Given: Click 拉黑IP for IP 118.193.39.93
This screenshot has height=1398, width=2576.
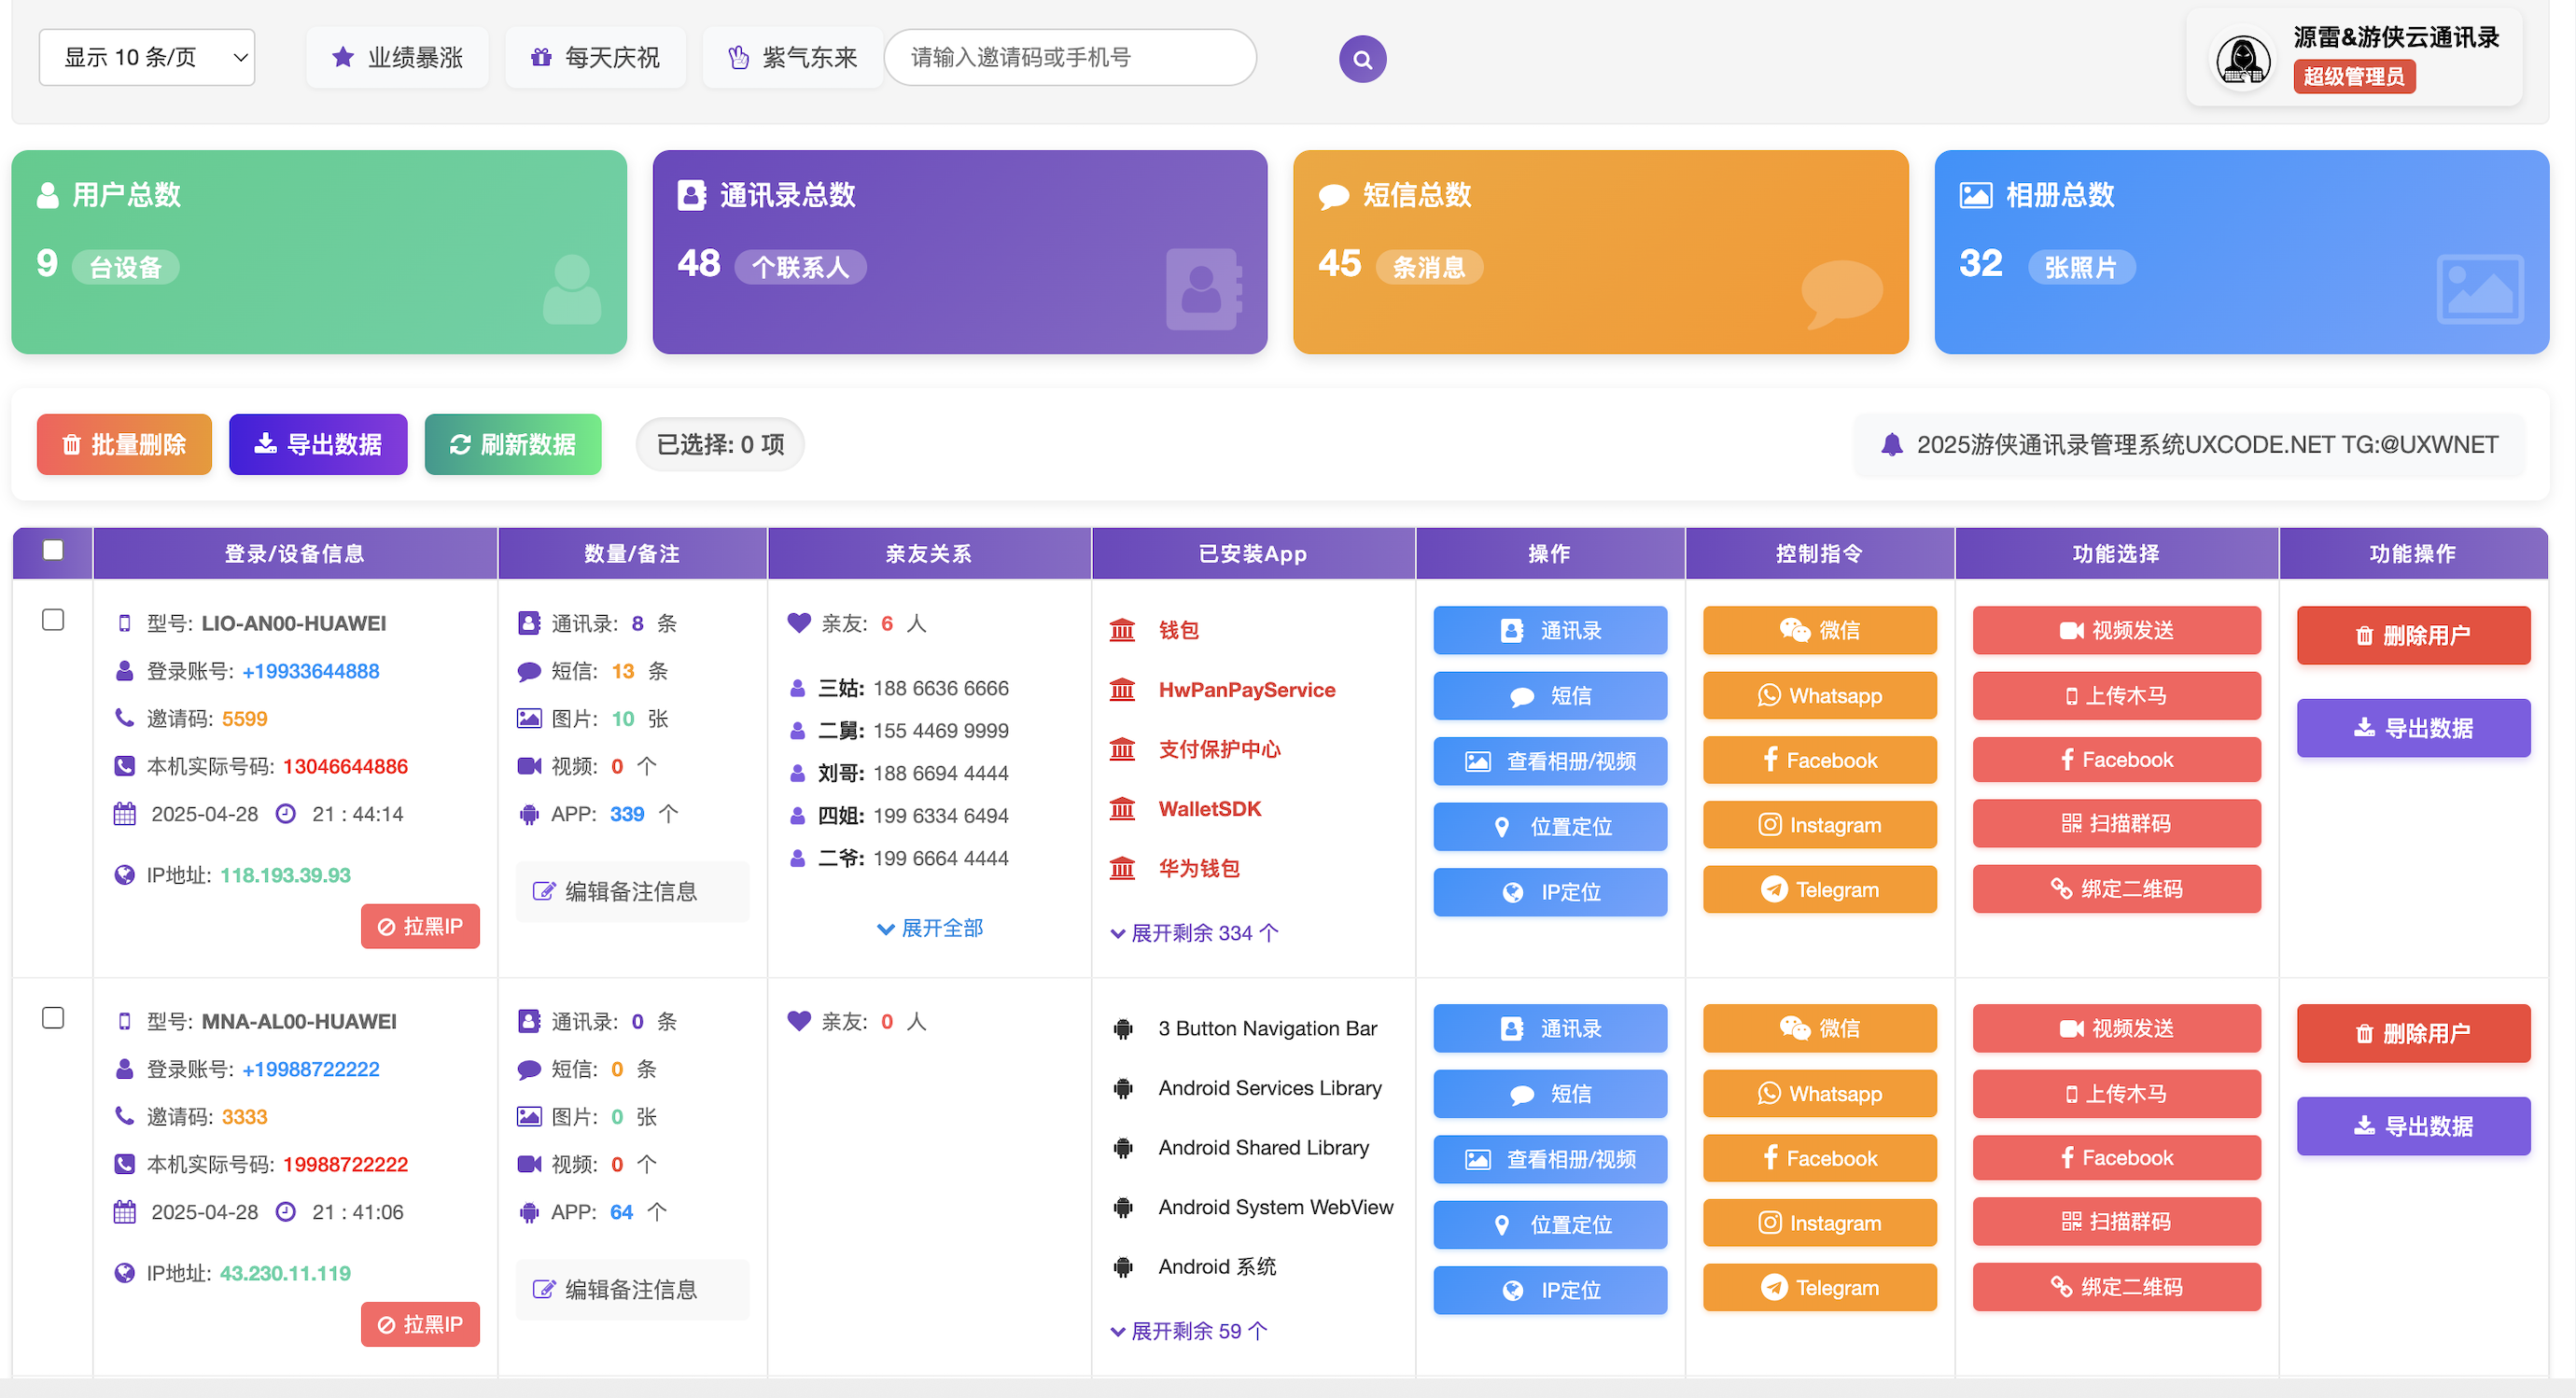Looking at the screenshot, I should pyautogui.click(x=420, y=926).
